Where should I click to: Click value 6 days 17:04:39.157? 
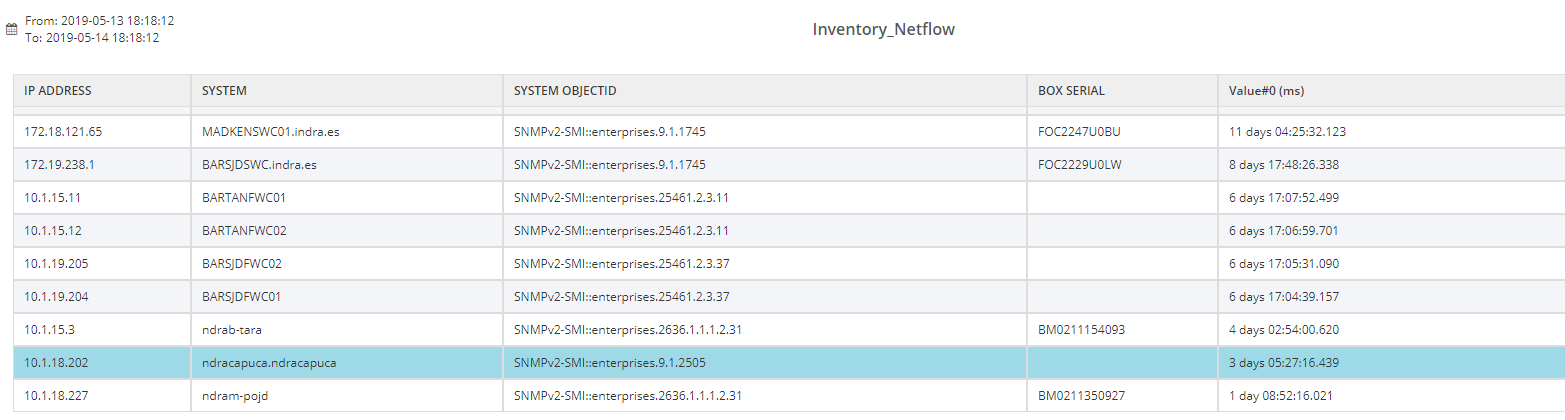1284,296
